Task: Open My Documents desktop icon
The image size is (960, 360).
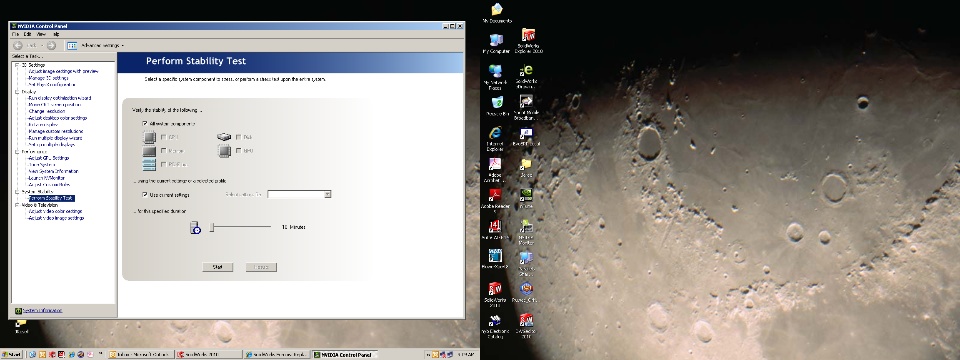Action: click(497, 10)
